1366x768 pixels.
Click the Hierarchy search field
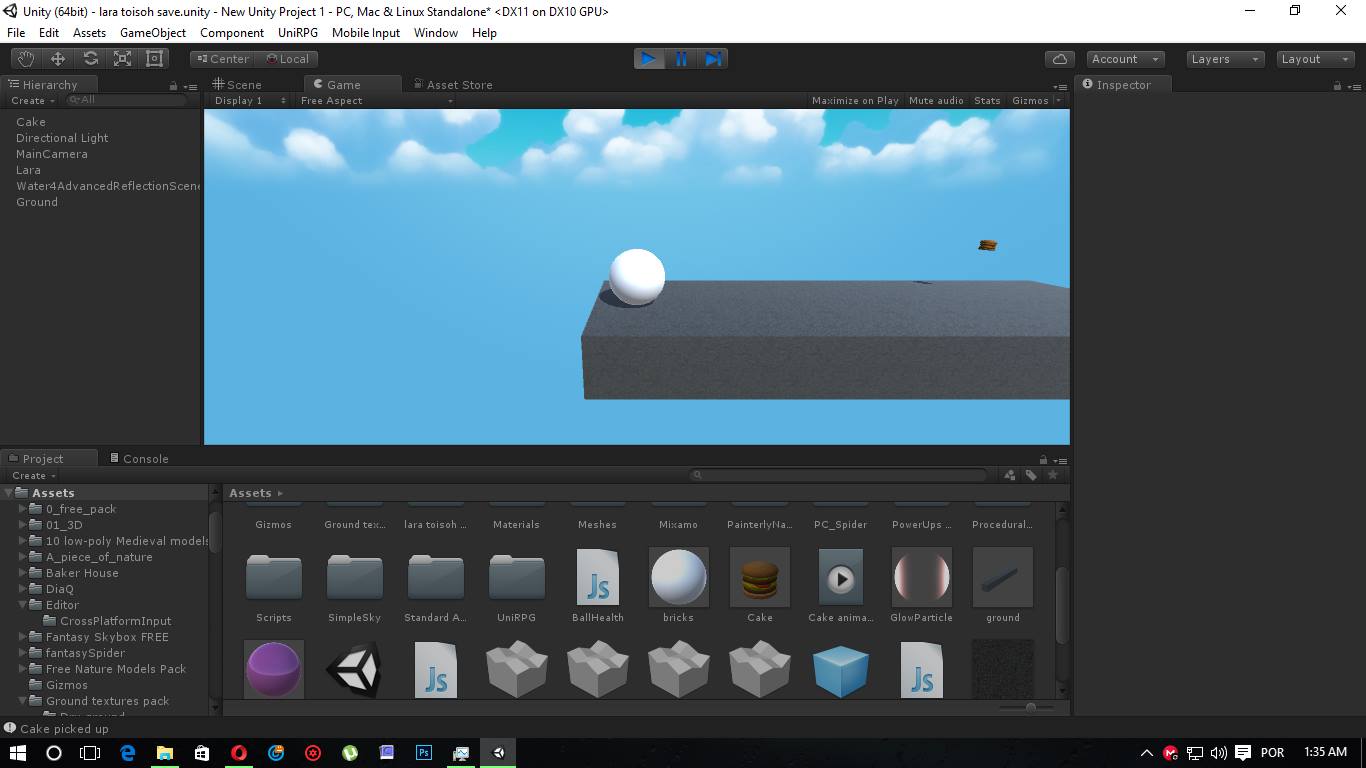[x=126, y=100]
